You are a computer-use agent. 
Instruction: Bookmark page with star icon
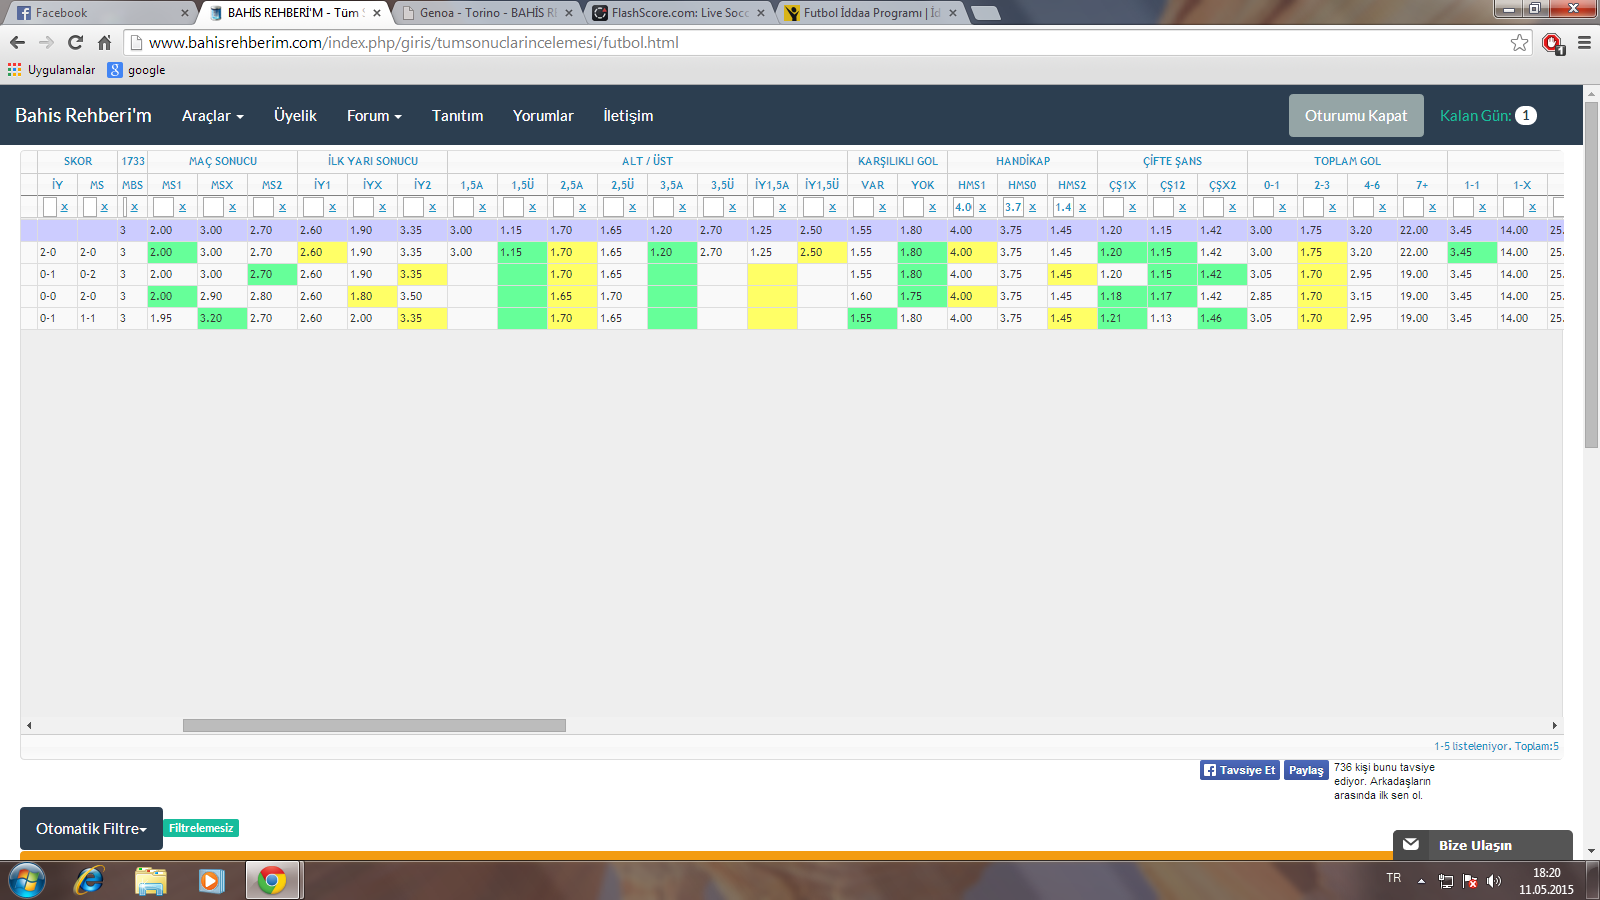pos(1519,42)
